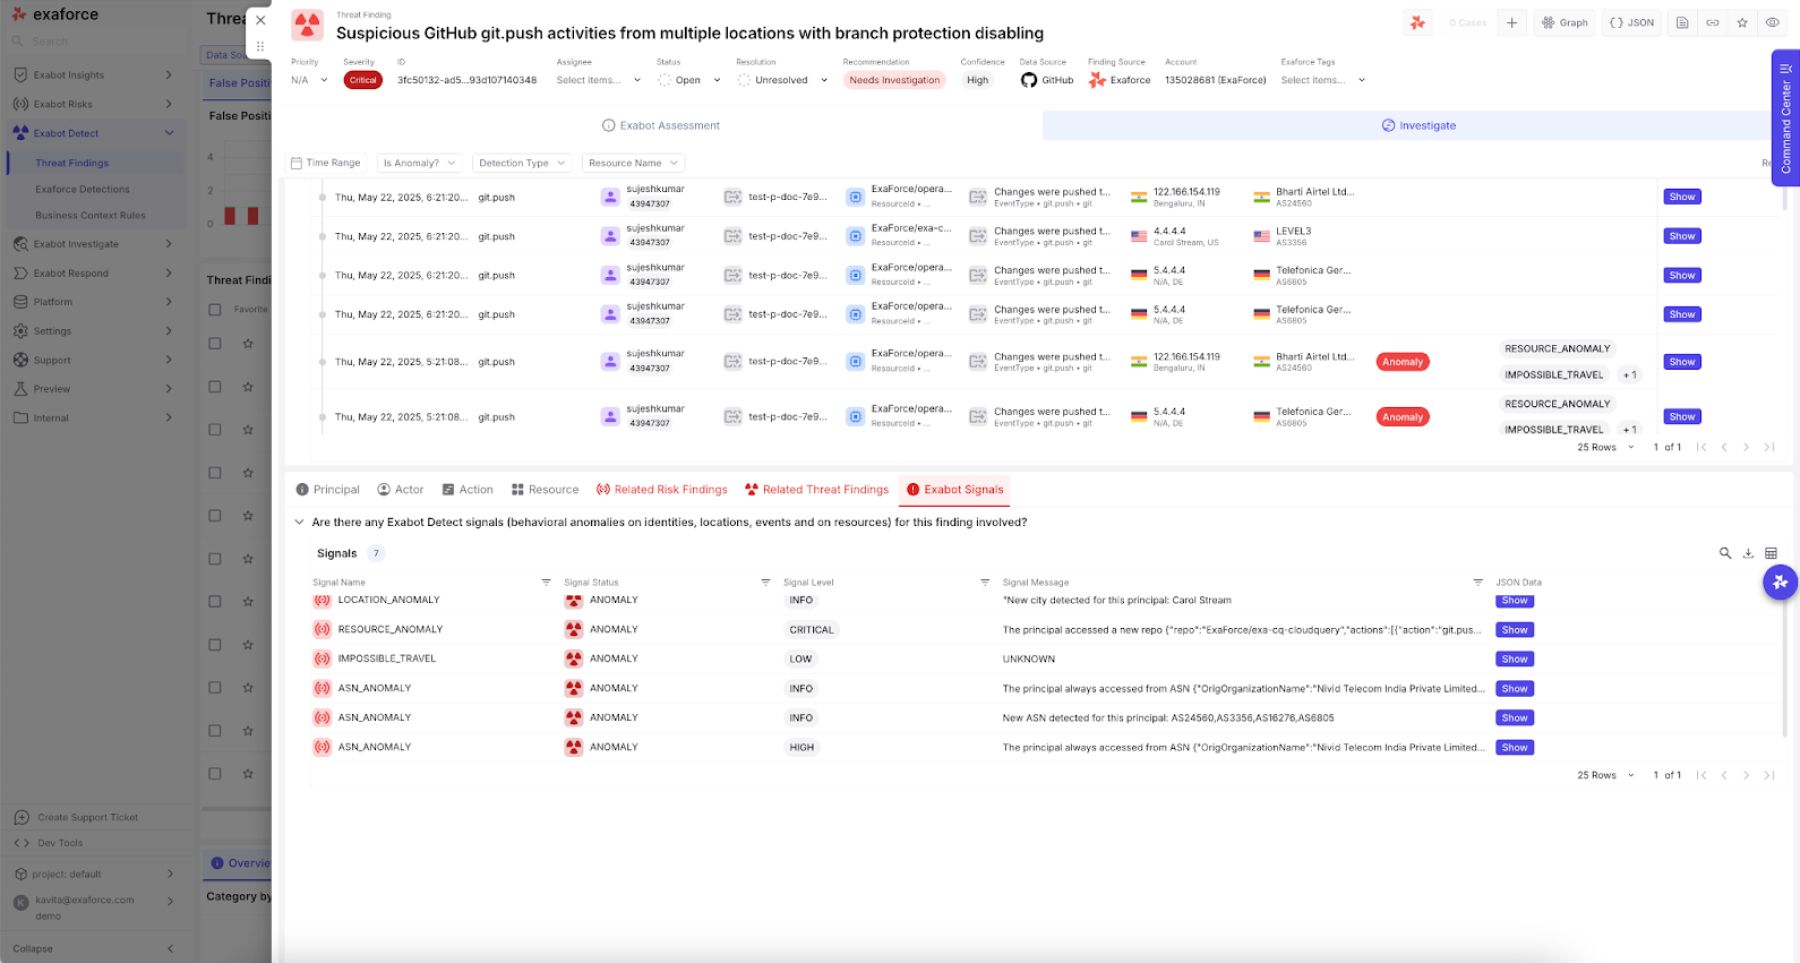Change the Status Open dropdown
The width and height of the screenshot is (1800, 963).
(688, 80)
